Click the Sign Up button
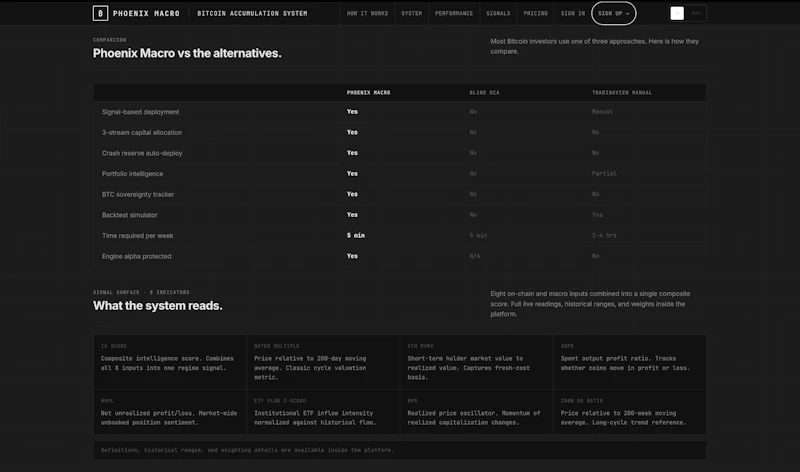Viewport: 800px width, 472px height. click(613, 13)
